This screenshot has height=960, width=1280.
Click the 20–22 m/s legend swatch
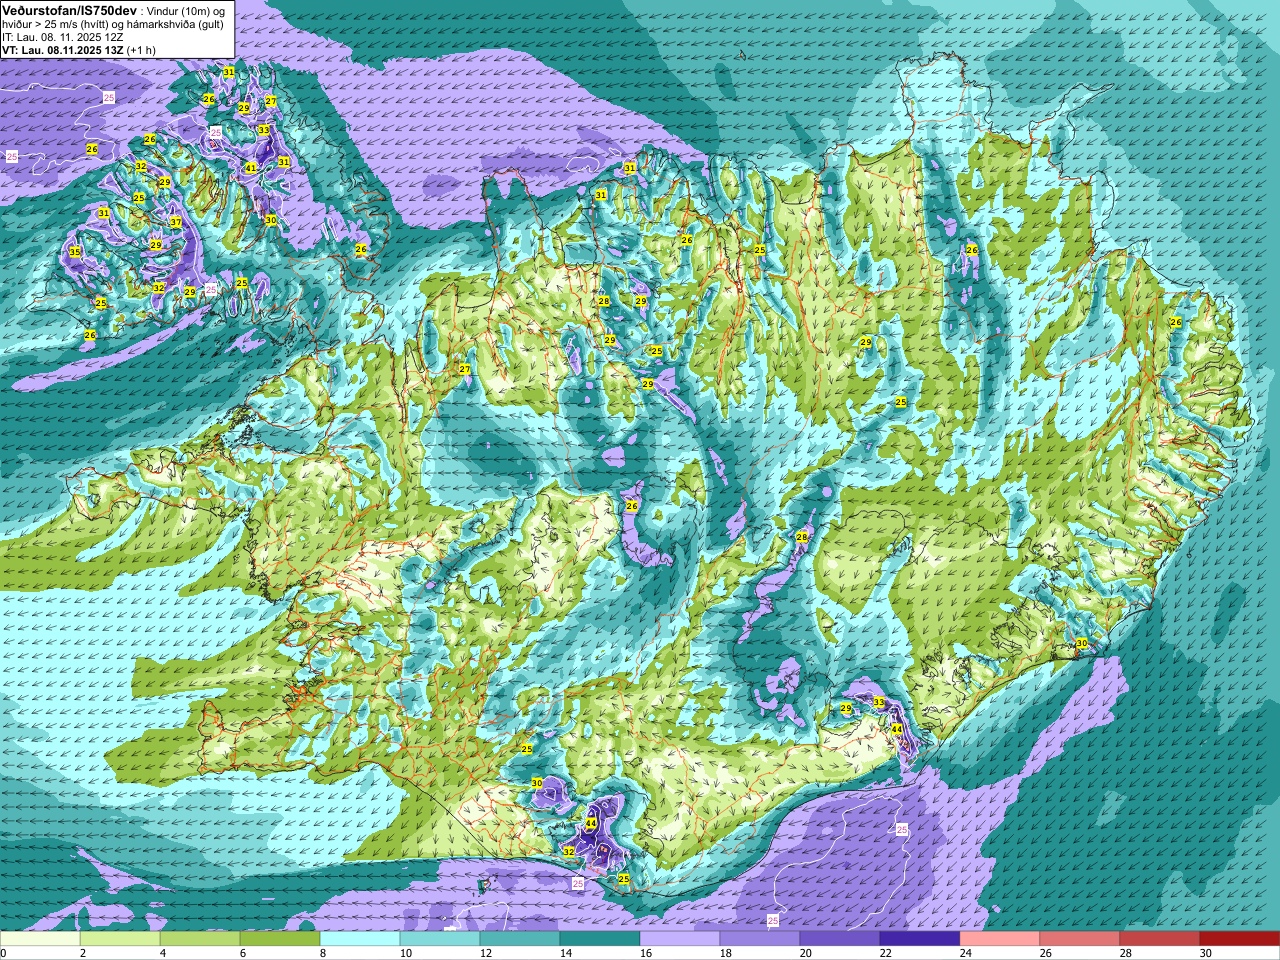click(x=840, y=939)
